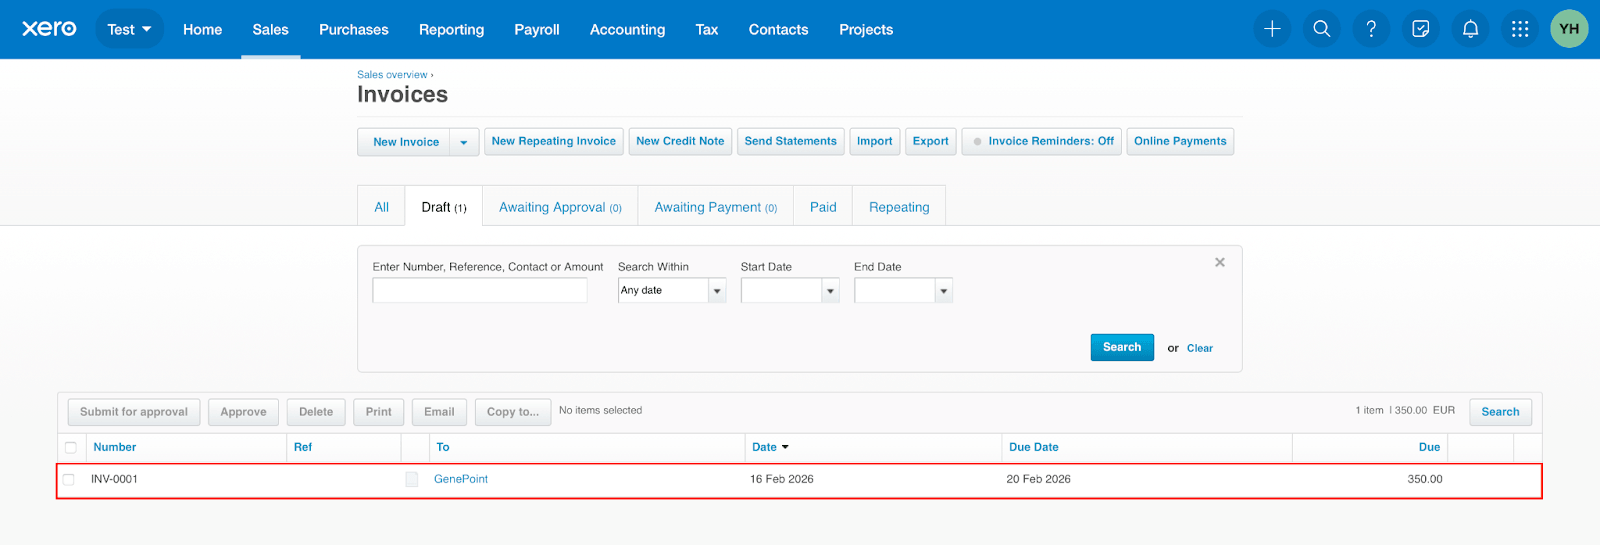Open the Tax menu
This screenshot has height=545, width=1600.
(x=707, y=29)
